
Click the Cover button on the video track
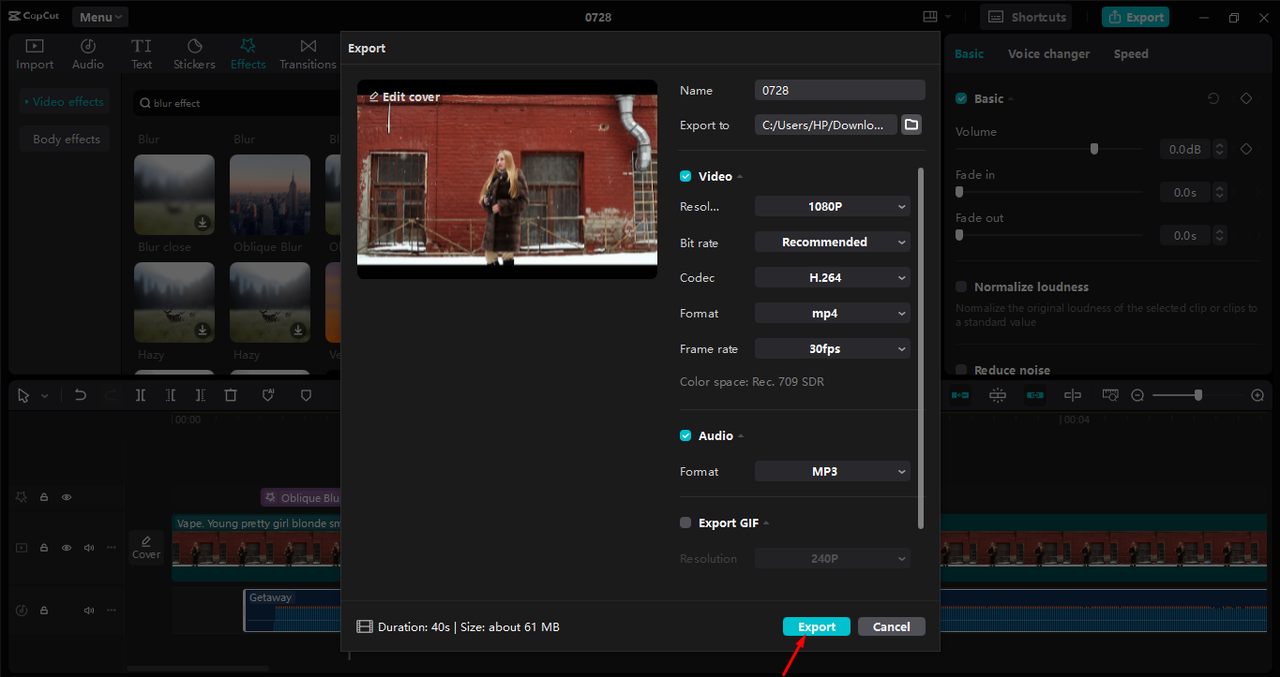click(x=146, y=547)
